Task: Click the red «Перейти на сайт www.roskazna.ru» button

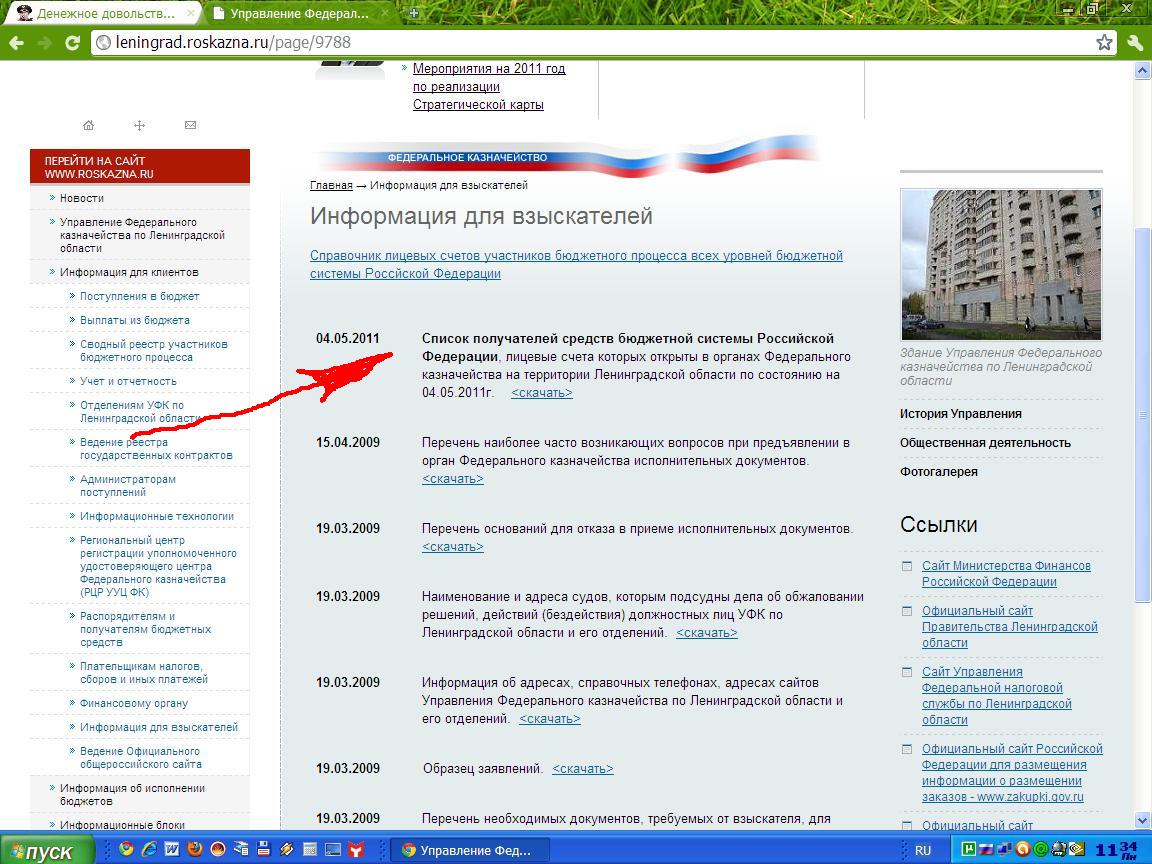Action: (140, 167)
